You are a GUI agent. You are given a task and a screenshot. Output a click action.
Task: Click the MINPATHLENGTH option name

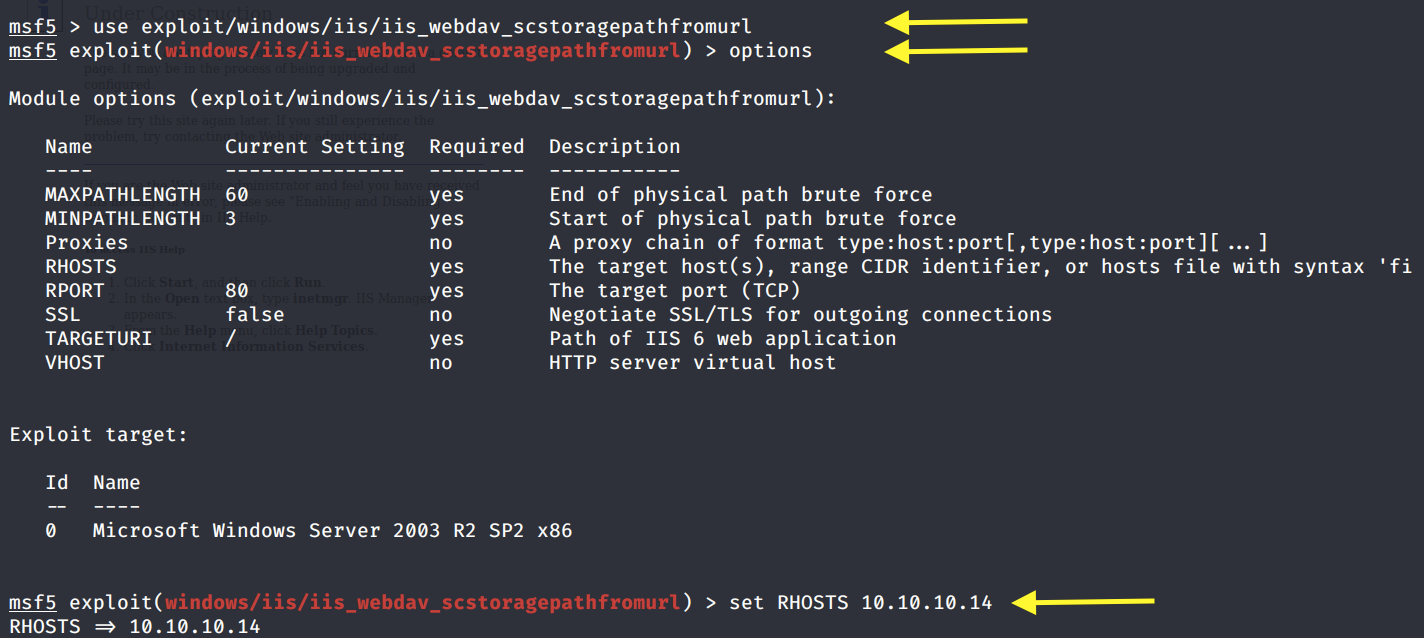123,218
